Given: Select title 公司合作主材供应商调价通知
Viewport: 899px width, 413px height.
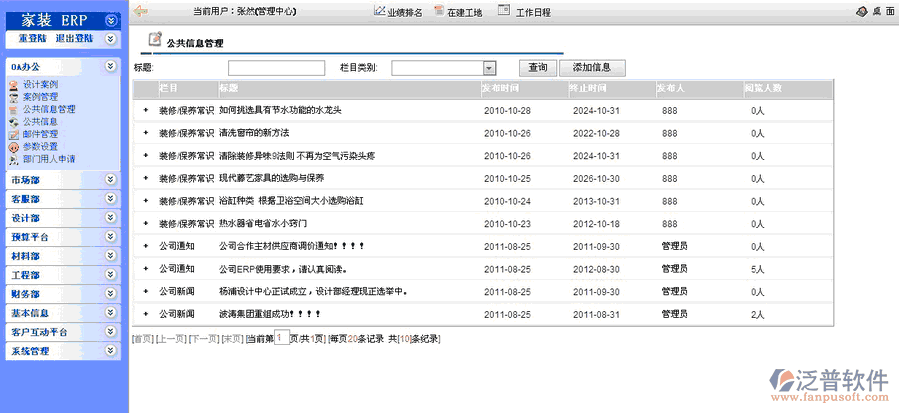Looking at the screenshot, I should [x=292, y=246].
